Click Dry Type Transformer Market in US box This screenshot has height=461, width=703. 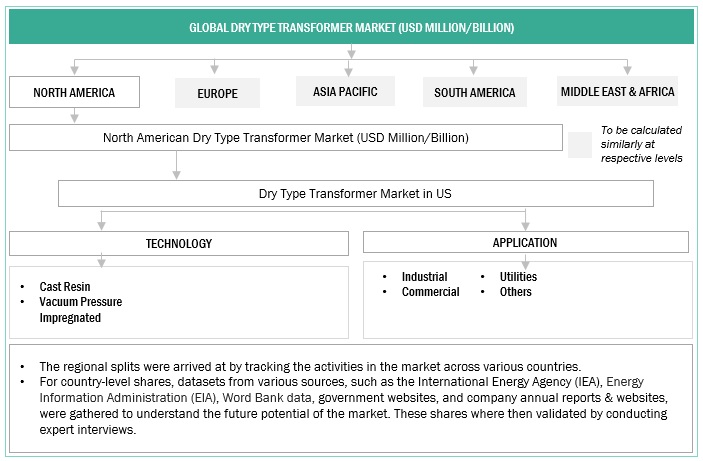[355, 192]
